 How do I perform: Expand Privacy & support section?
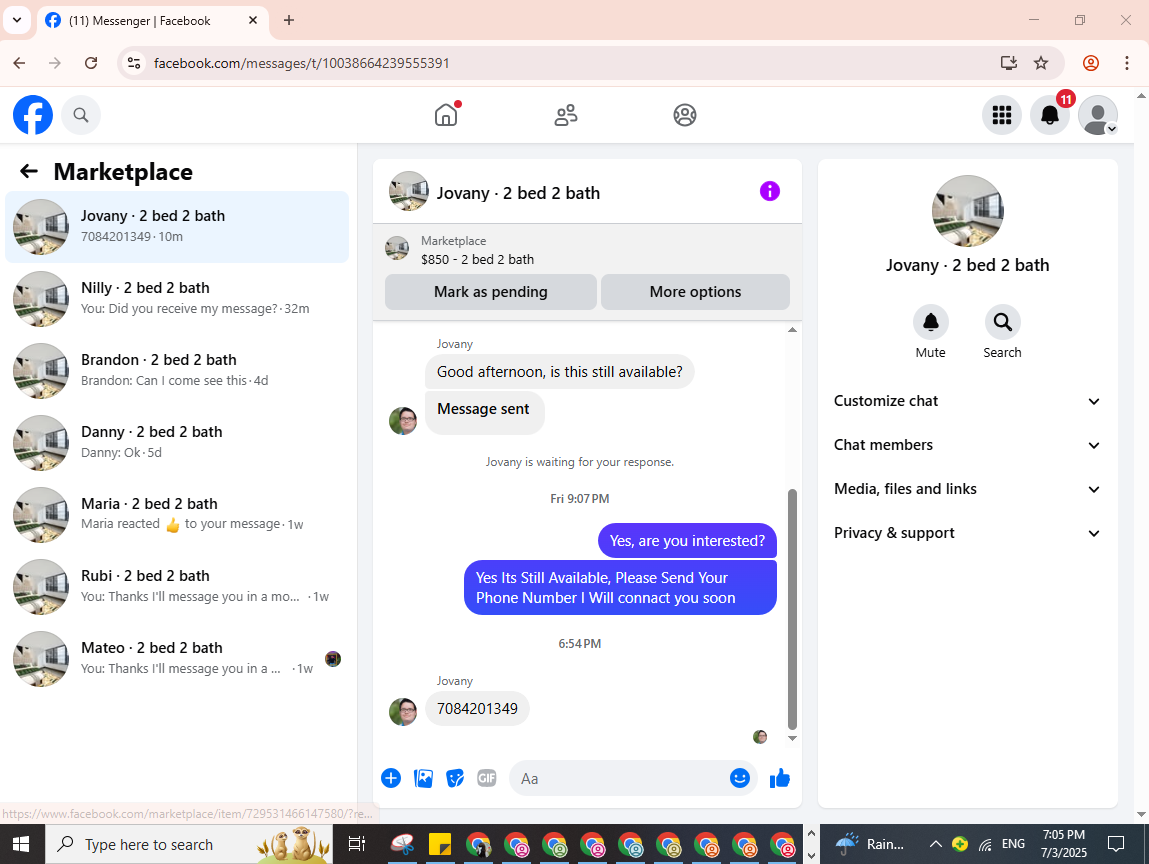[967, 533]
